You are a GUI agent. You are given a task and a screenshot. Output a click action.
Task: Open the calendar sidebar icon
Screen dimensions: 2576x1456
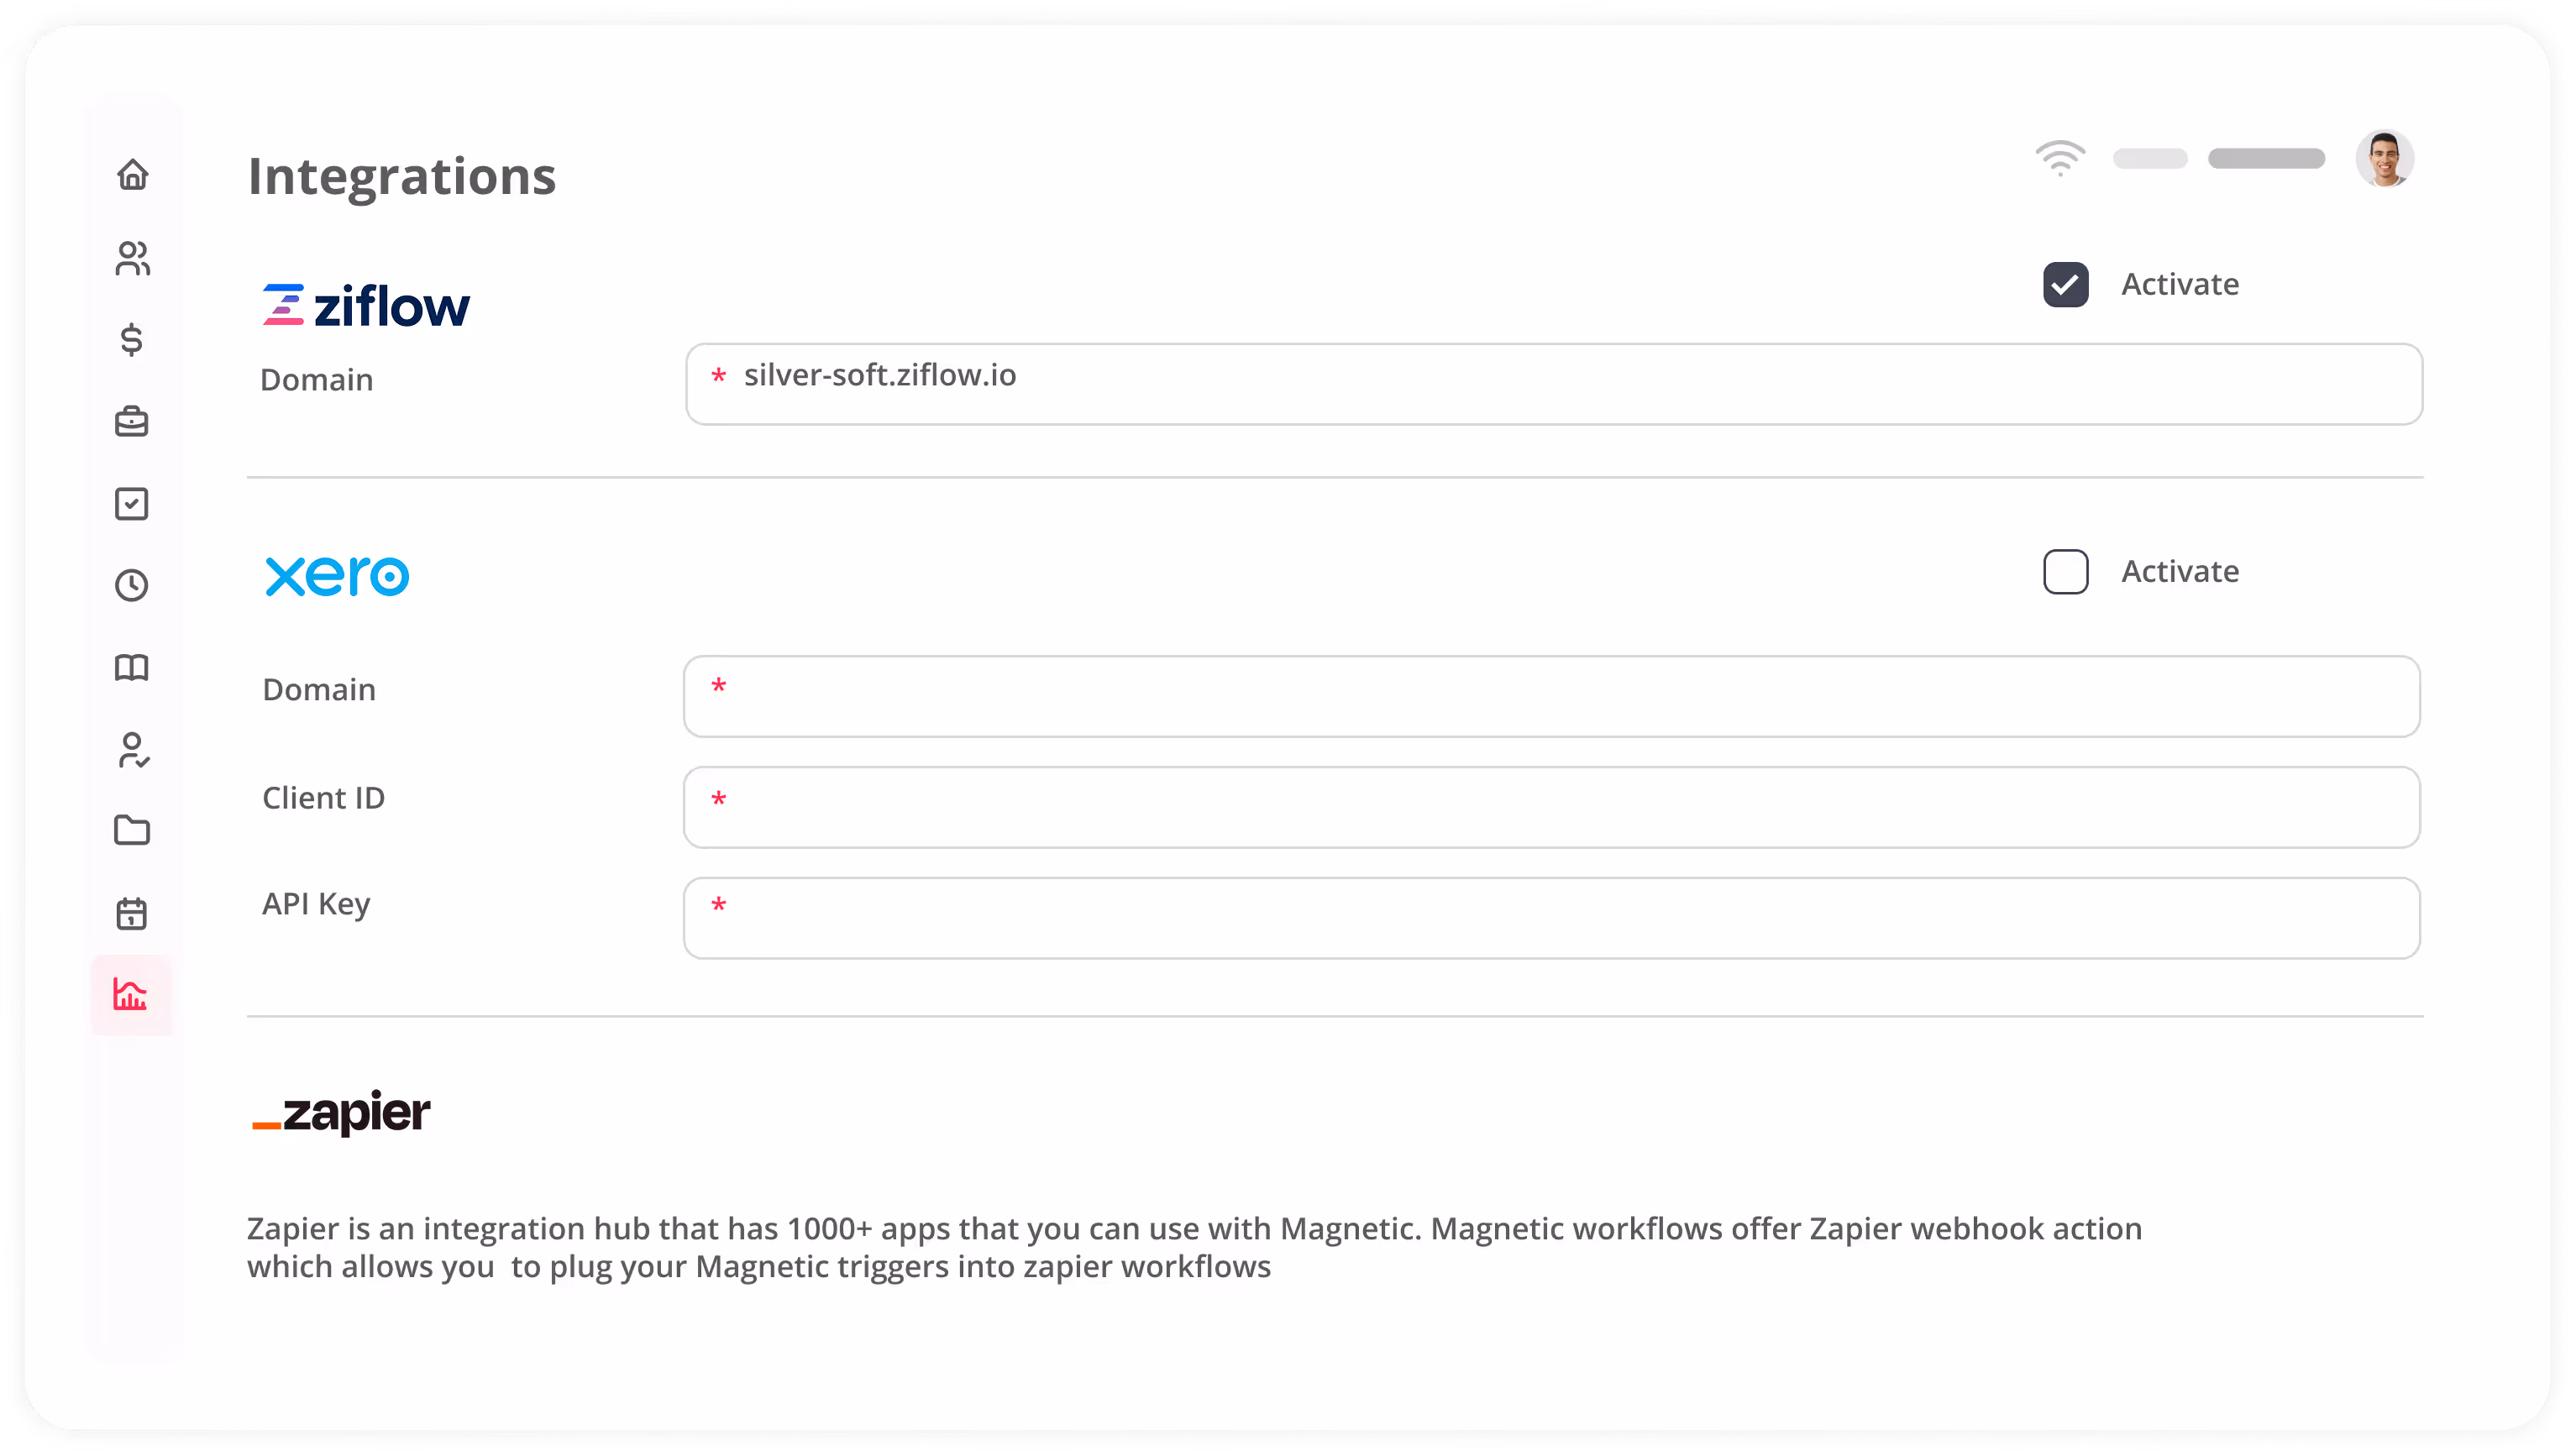pyautogui.click(x=132, y=913)
